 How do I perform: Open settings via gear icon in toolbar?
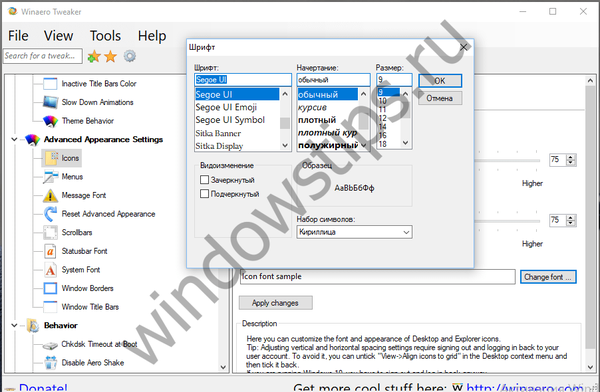tap(130, 56)
